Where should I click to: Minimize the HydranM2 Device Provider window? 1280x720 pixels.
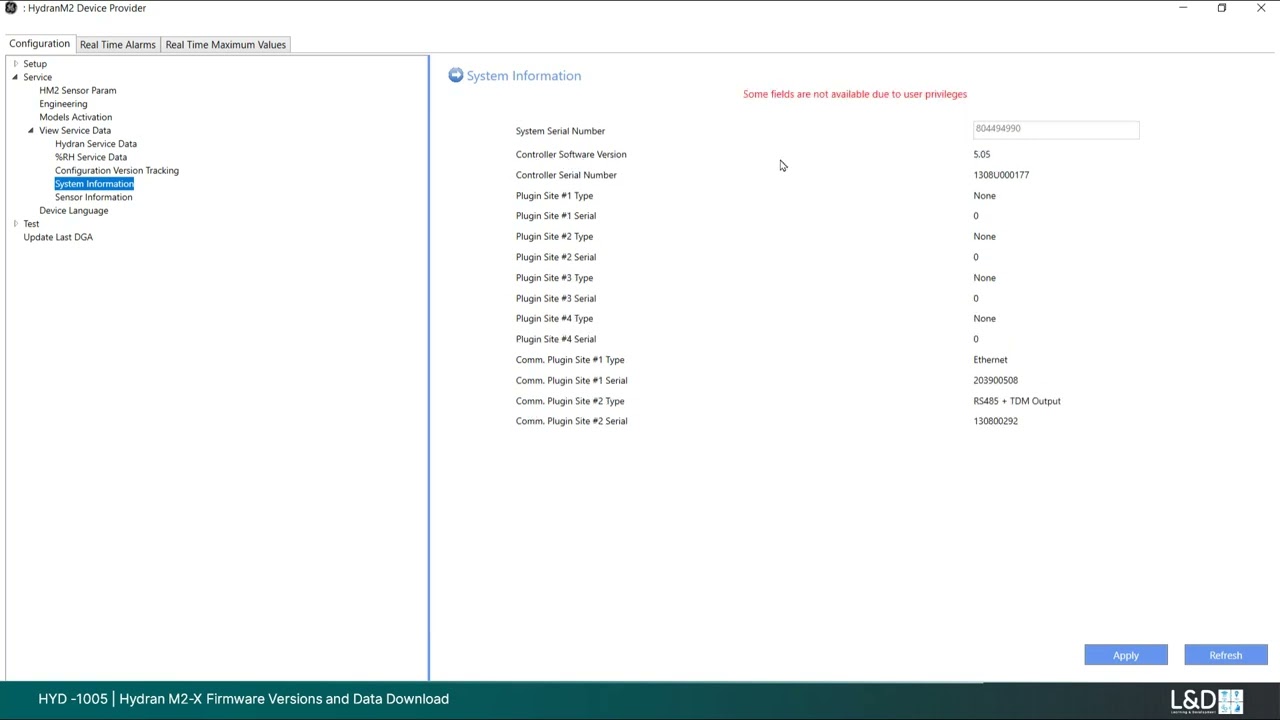coord(1183,8)
